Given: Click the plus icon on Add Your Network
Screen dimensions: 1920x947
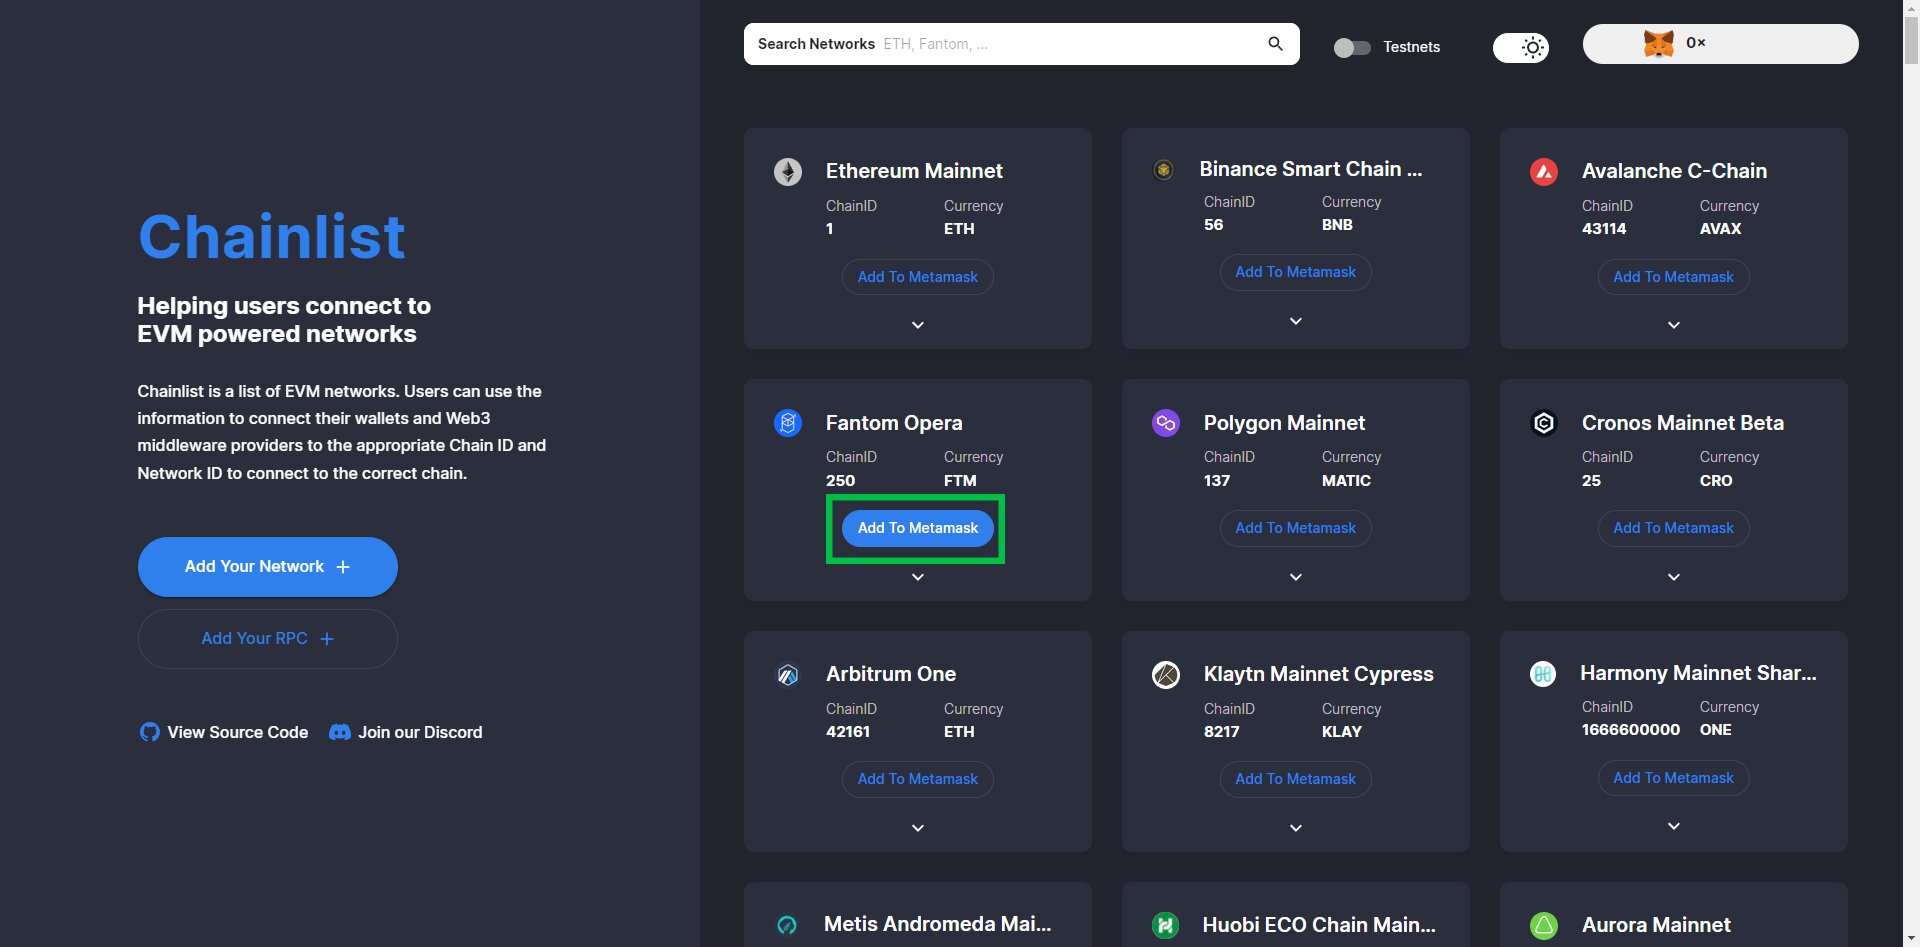Looking at the screenshot, I should pyautogui.click(x=343, y=567).
